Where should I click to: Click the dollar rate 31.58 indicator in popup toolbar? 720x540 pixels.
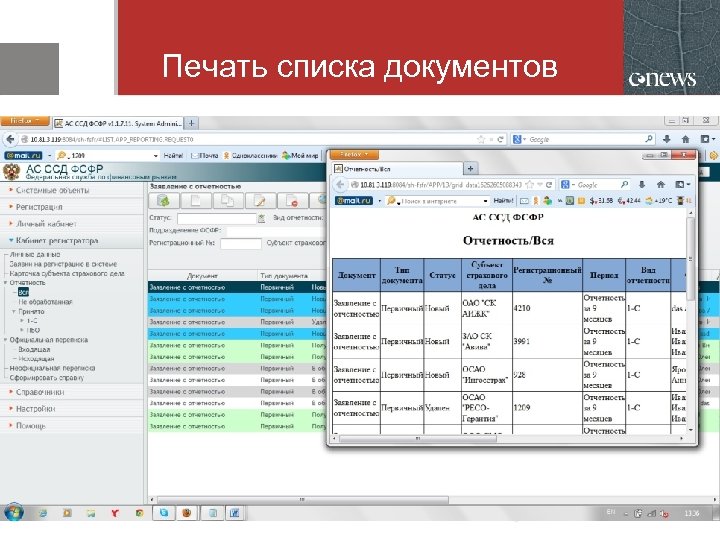(602, 201)
